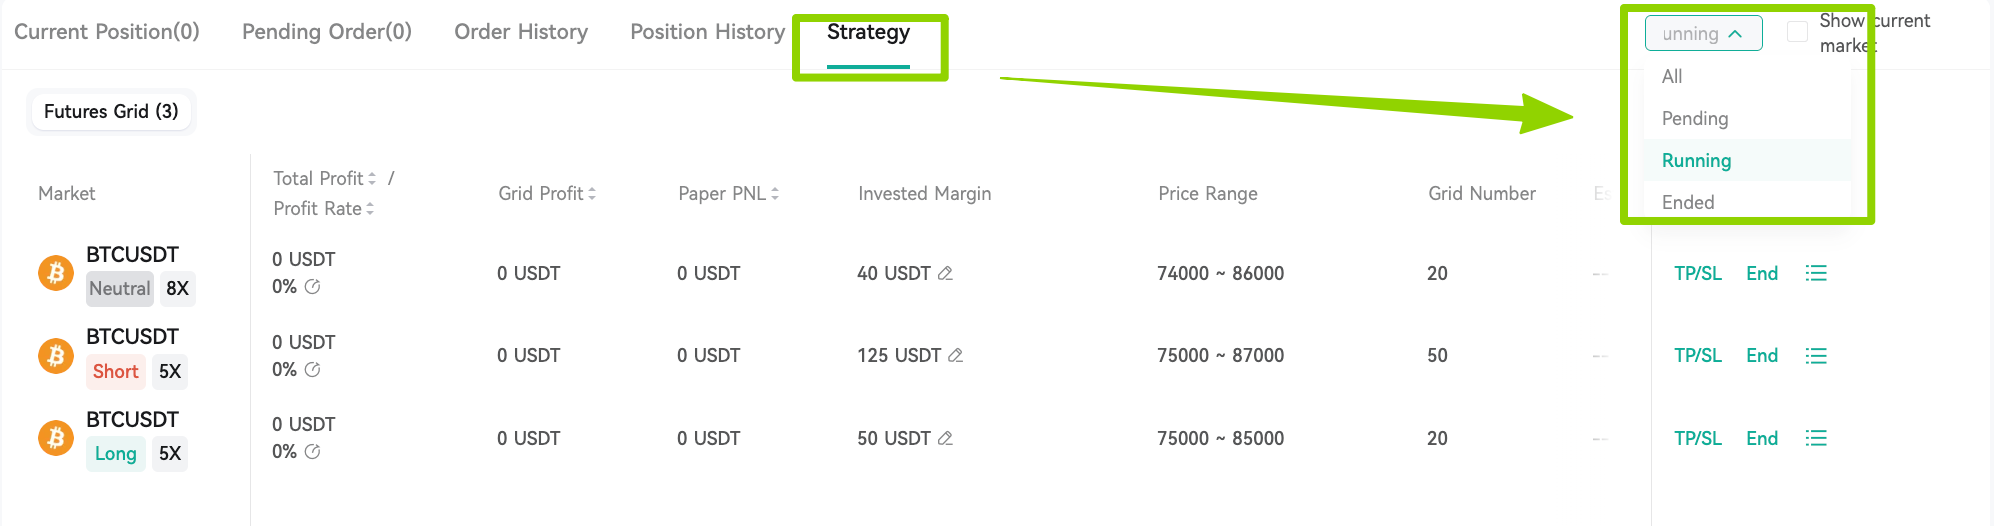1994x526 pixels.
Task: Open details list icon for Neutral 8X grid
Action: click(1816, 273)
